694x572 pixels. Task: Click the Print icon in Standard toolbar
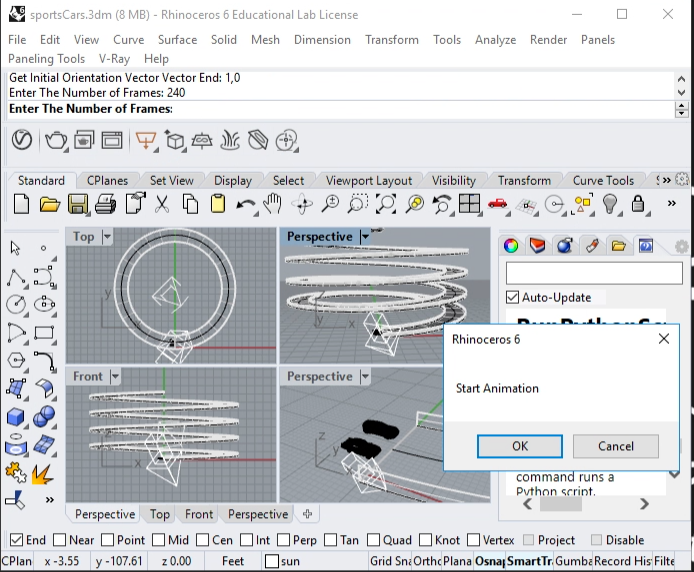click(105, 204)
